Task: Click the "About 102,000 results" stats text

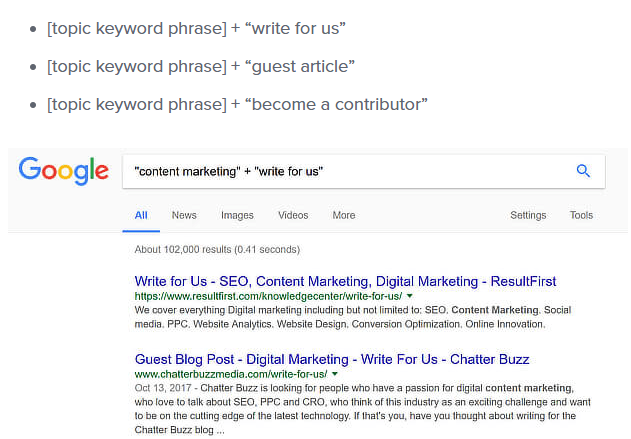Action: pos(217,249)
